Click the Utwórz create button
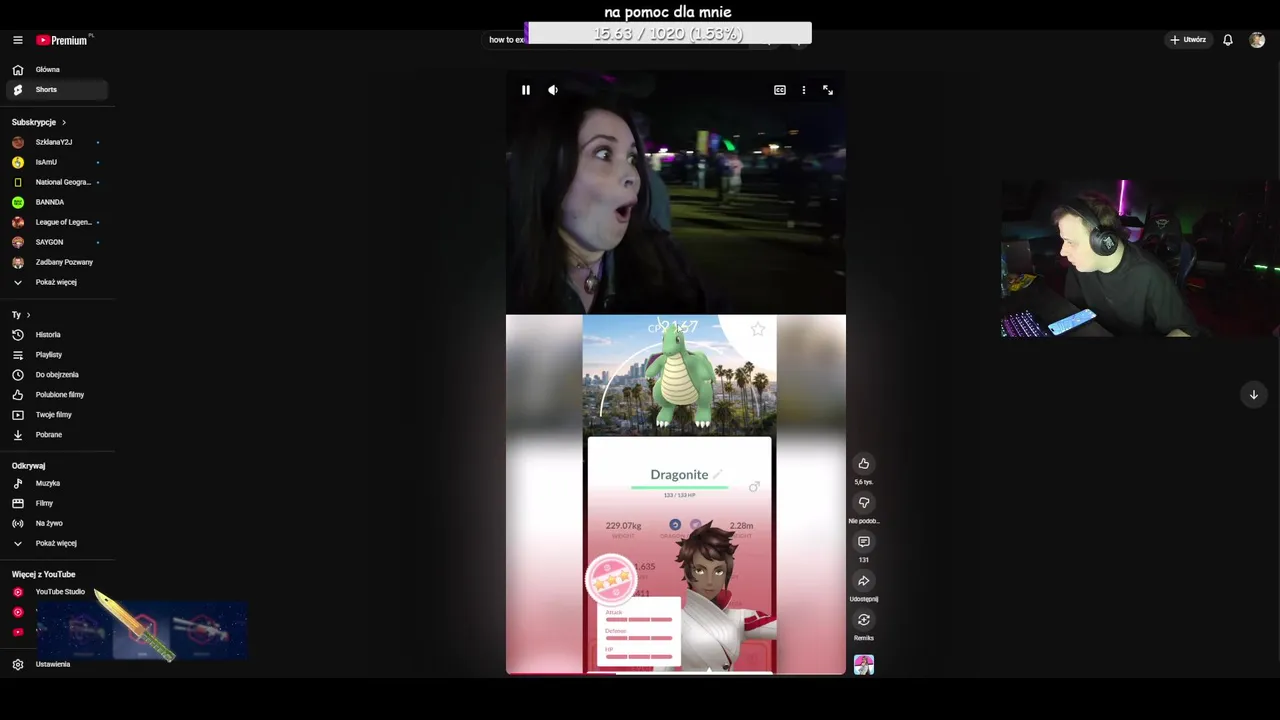This screenshot has height=720, width=1280. [x=1188, y=40]
